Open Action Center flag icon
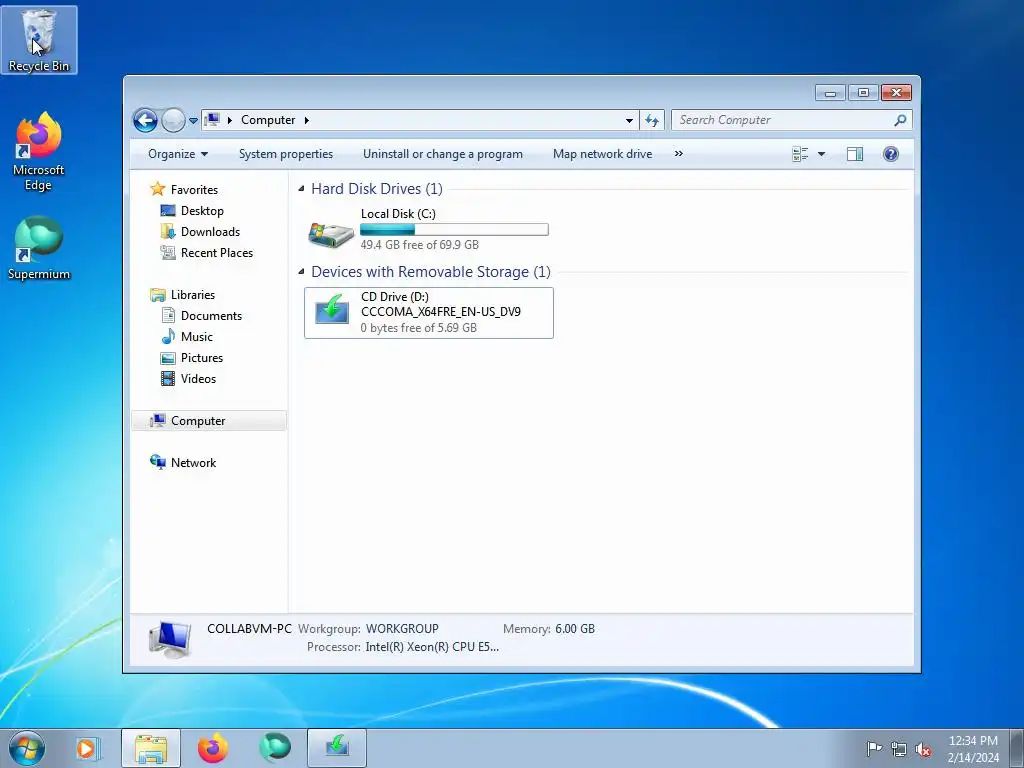The image size is (1024, 768). pyautogui.click(x=874, y=748)
